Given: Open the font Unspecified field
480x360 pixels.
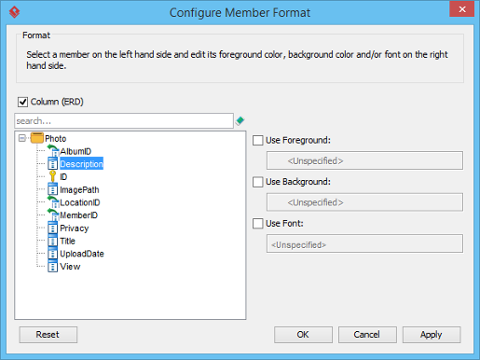Looking at the screenshot, I should (x=364, y=244).
